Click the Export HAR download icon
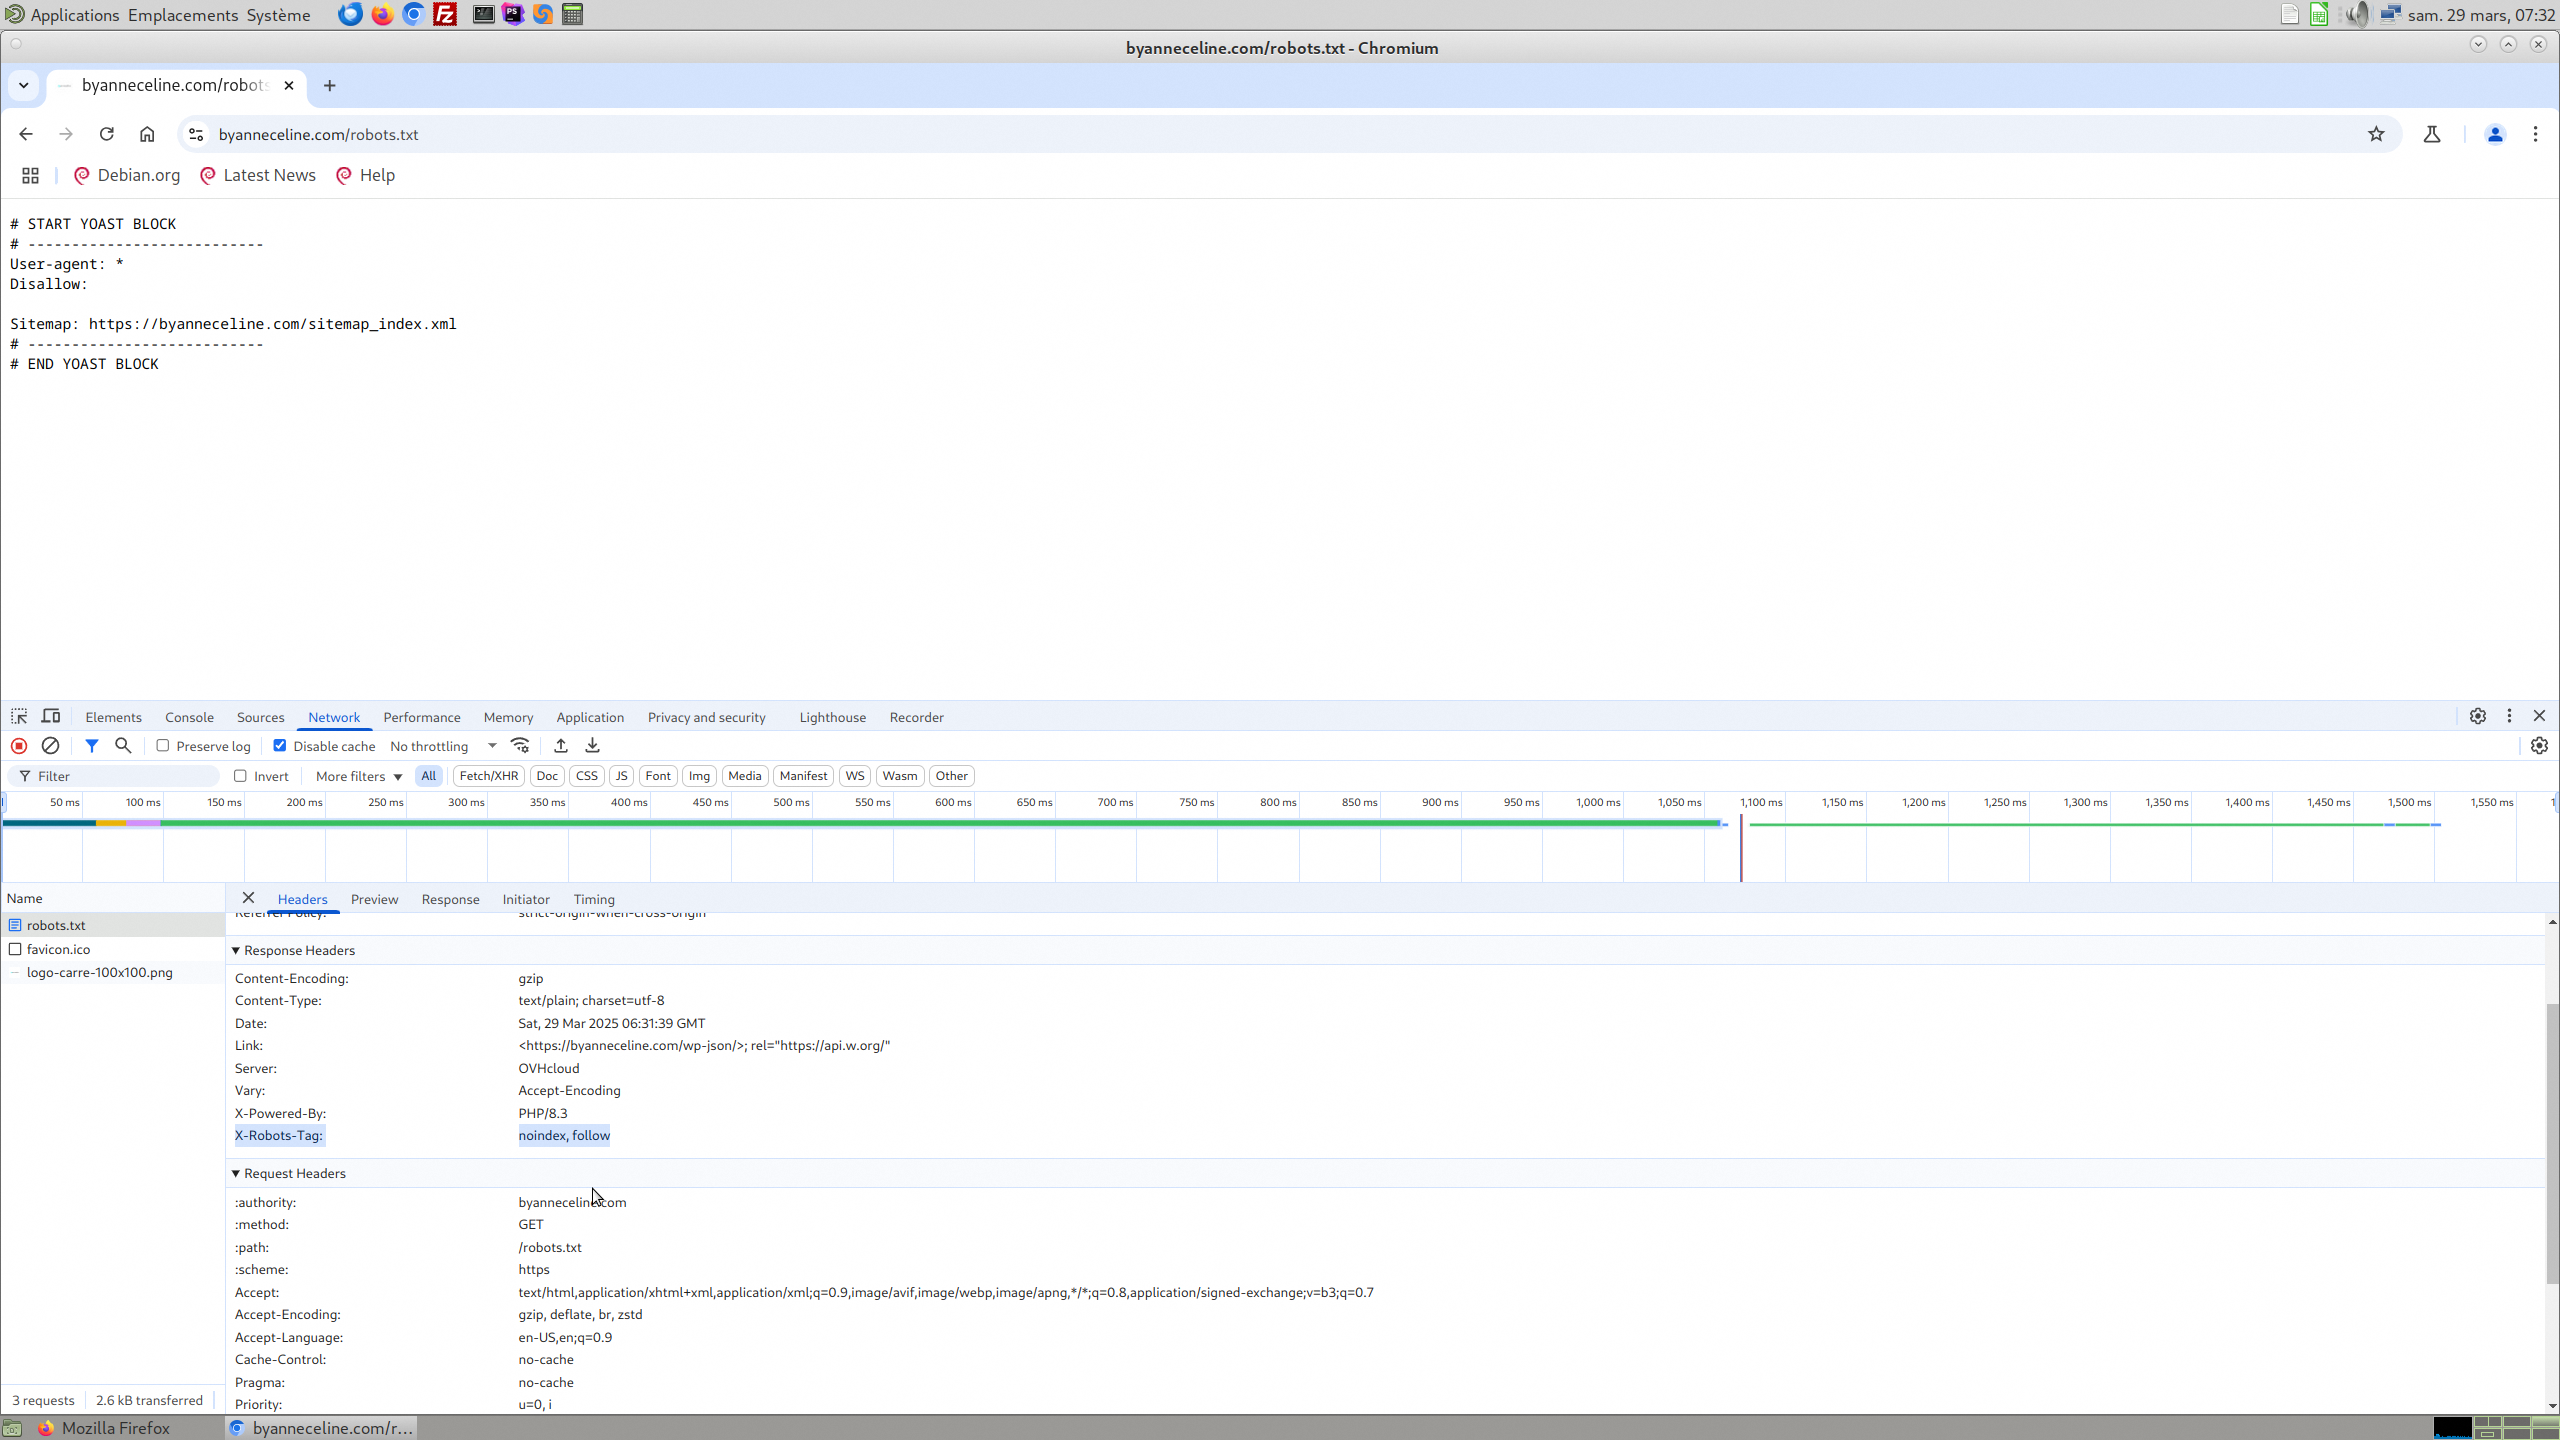This screenshot has width=2560, height=1440. [593, 746]
